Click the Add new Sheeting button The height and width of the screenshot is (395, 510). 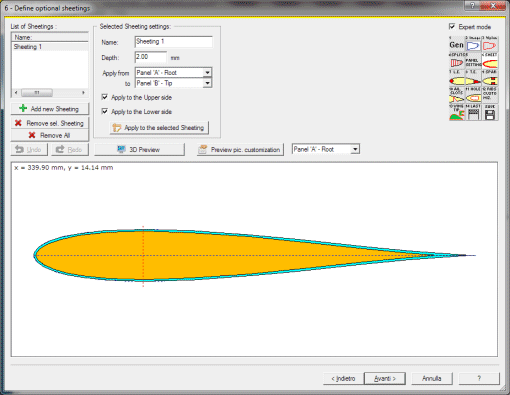click(50, 109)
